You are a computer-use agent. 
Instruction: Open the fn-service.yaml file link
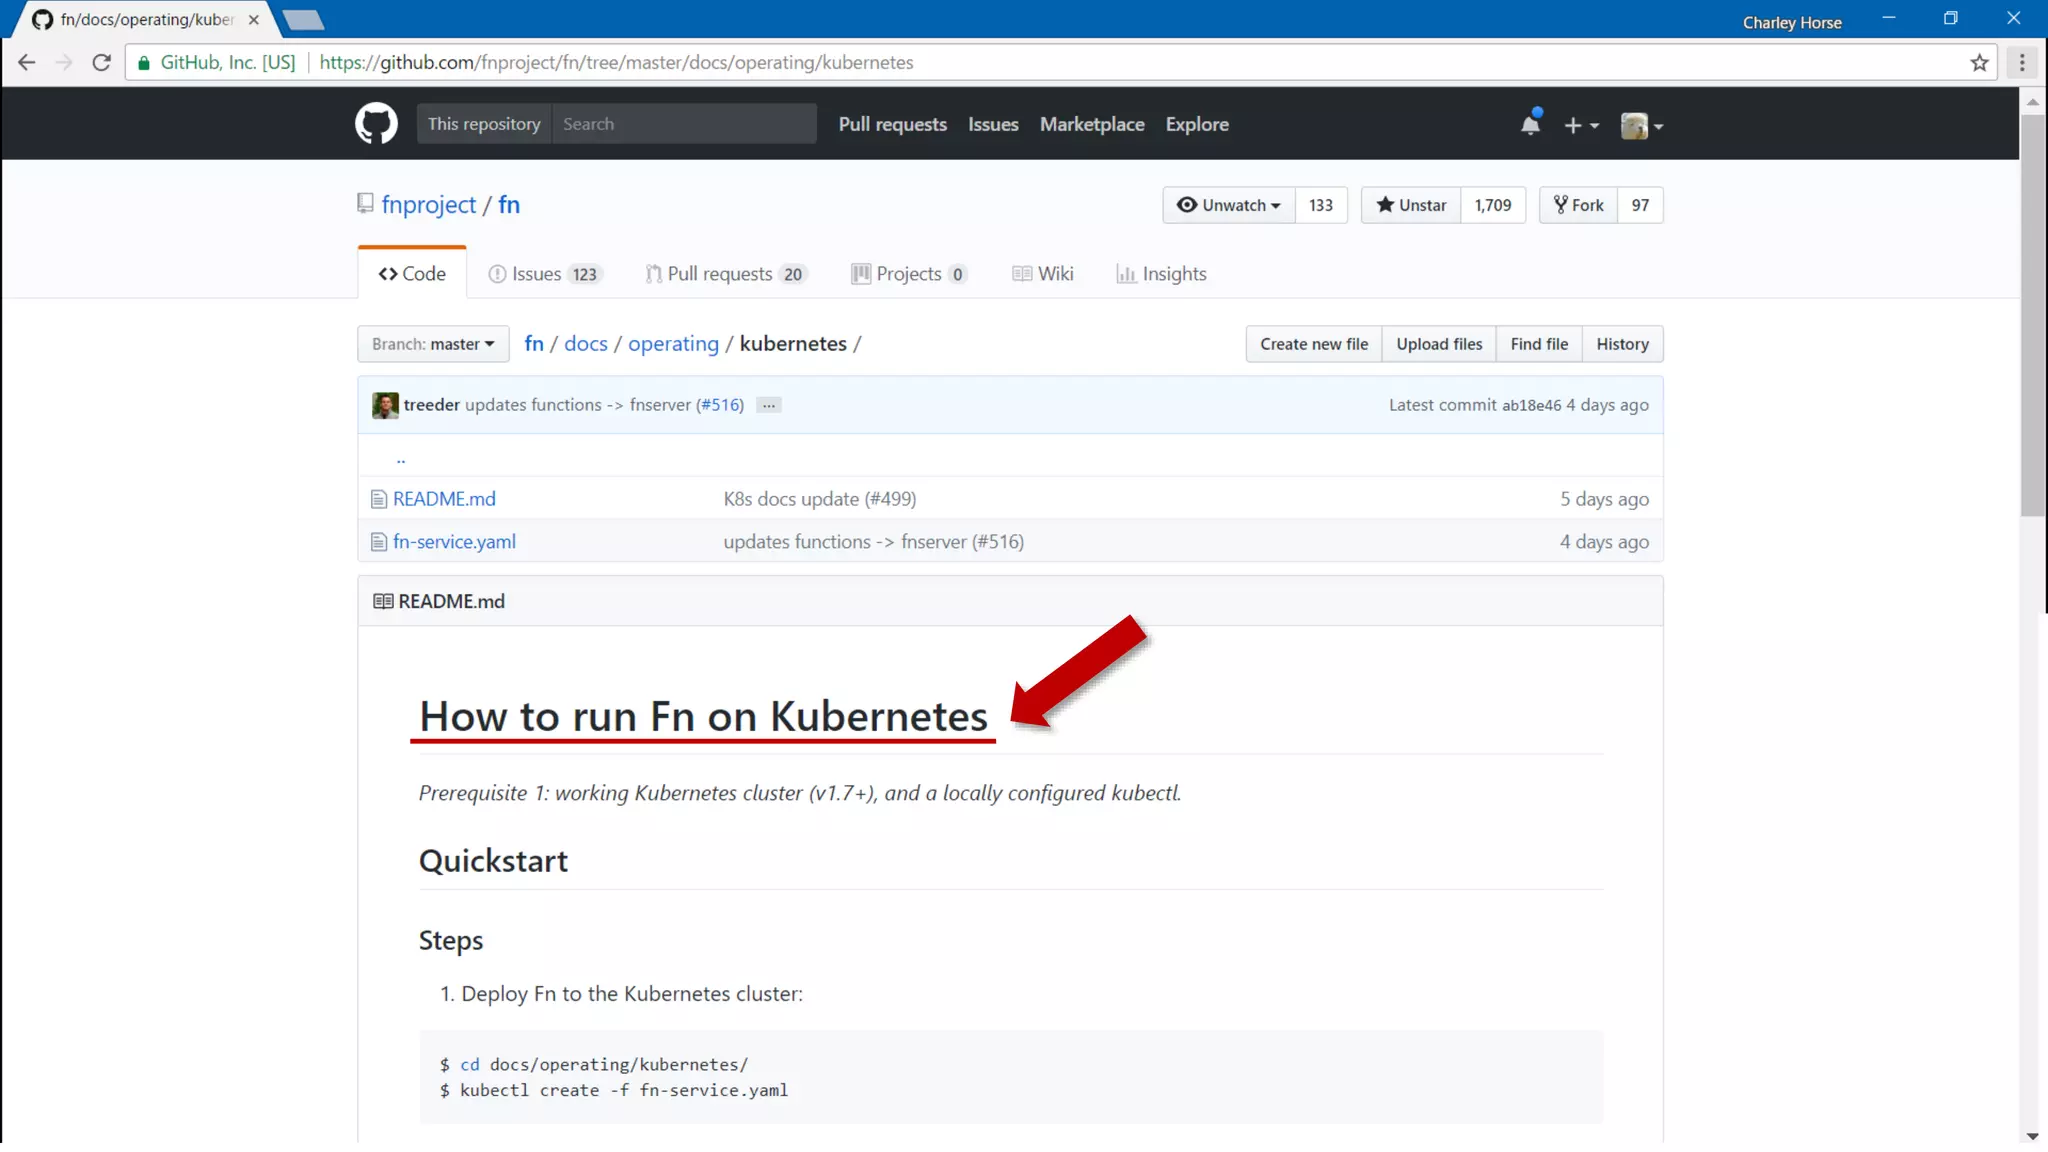(x=454, y=542)
